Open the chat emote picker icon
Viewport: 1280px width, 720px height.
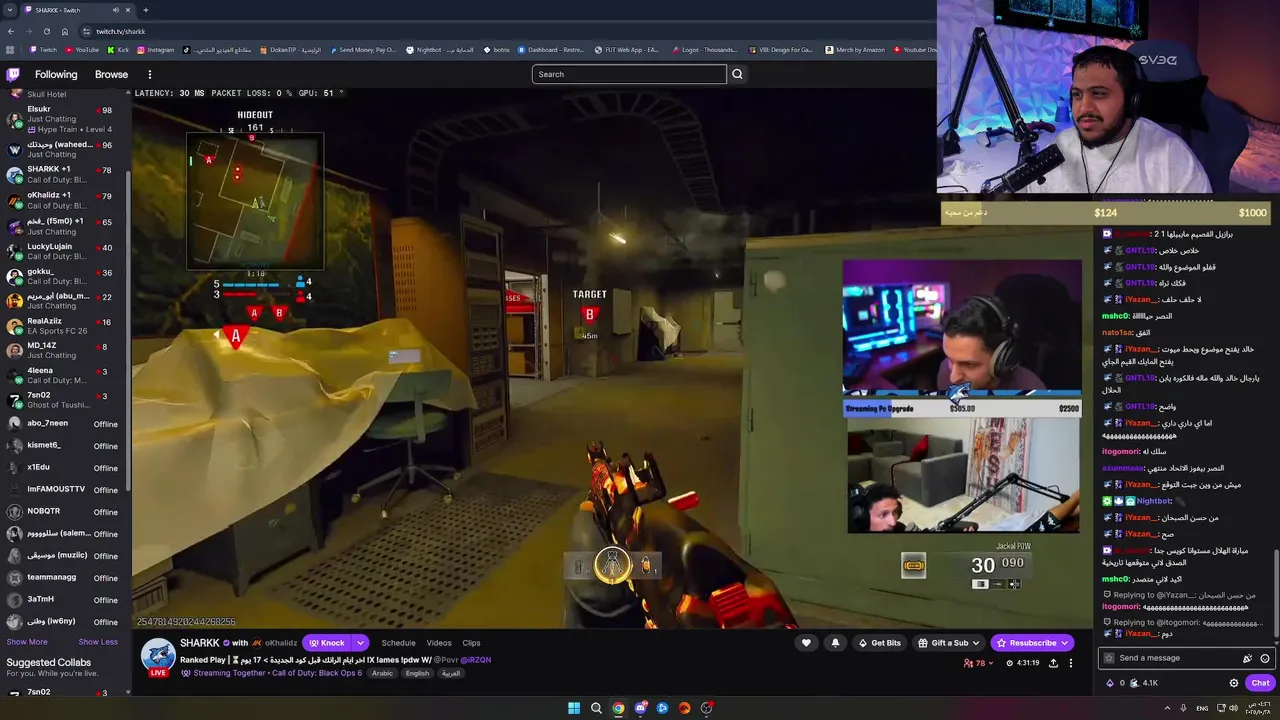(x=1265, y=658)
